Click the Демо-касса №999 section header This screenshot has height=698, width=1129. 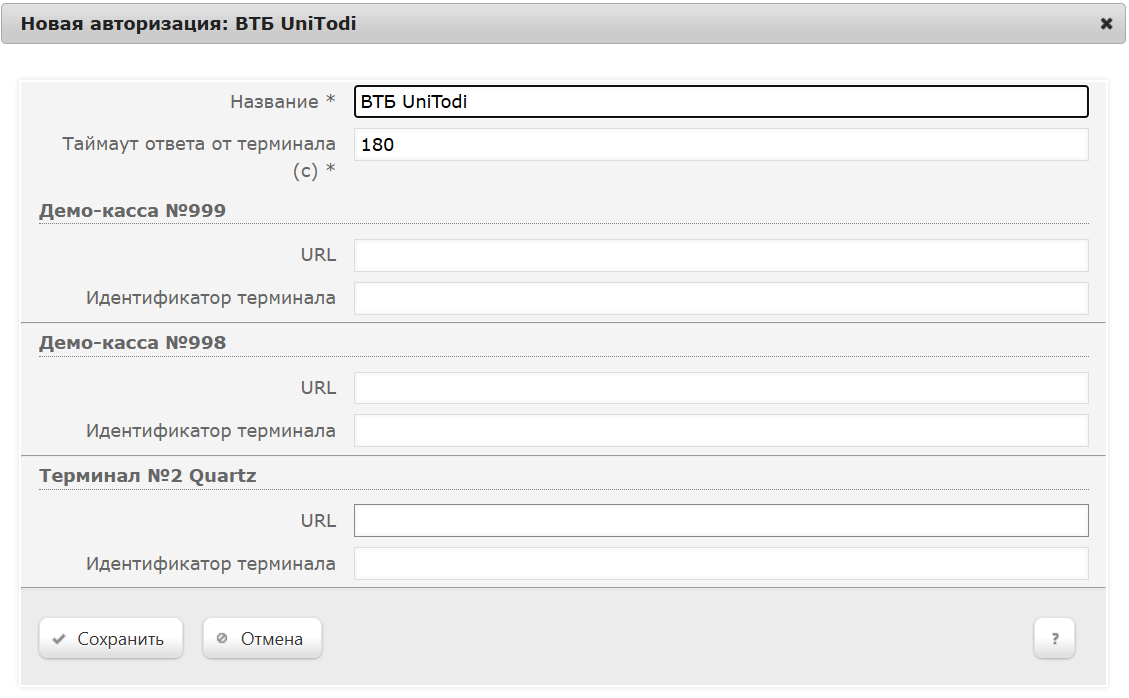tap(132, 211)
